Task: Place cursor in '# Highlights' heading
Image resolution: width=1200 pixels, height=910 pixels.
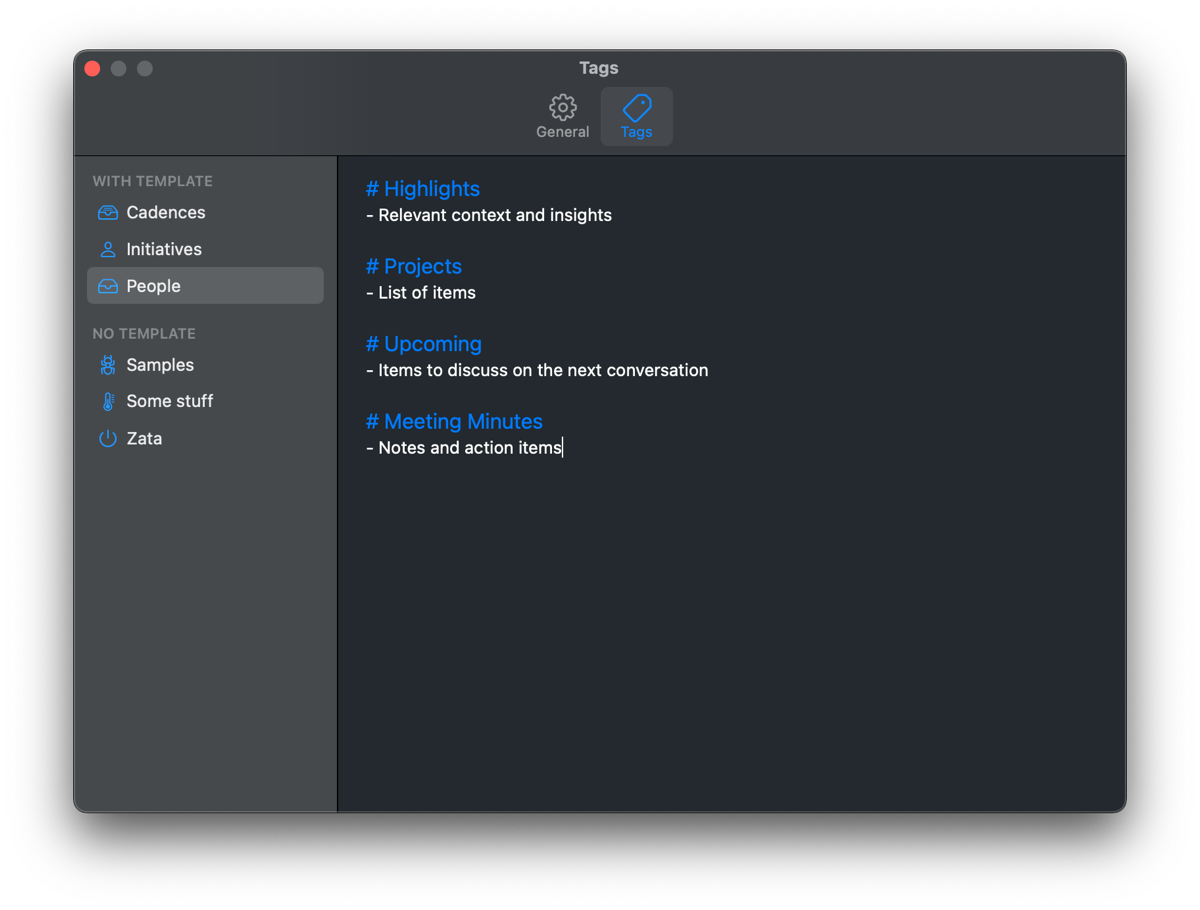Action: click(423, 189)
